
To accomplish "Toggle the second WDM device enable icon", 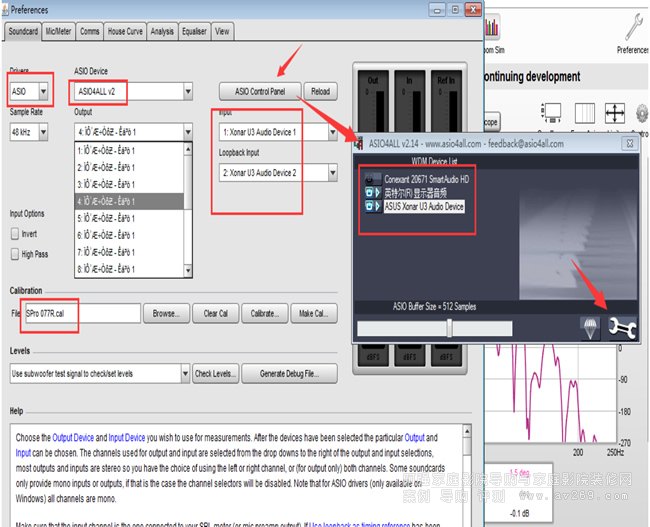I will click(370, 193).
